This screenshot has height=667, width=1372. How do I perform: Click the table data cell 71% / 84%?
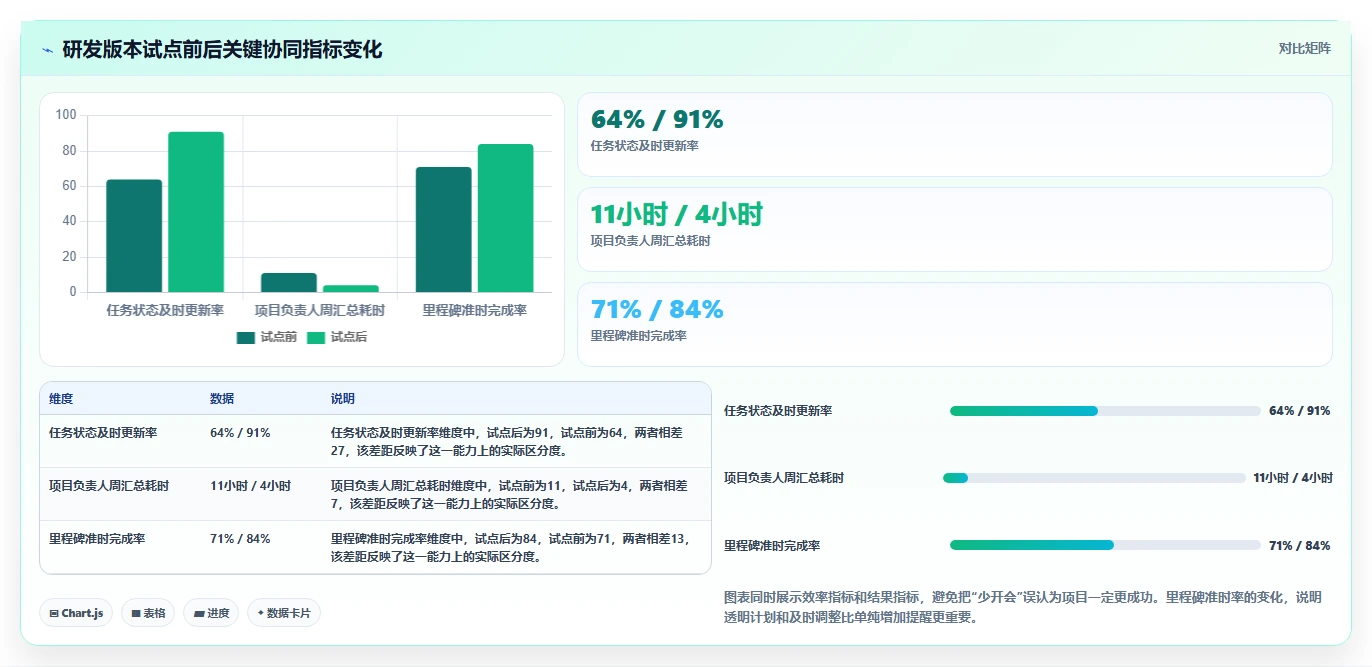pyautogui.click(x=240, y=539)
